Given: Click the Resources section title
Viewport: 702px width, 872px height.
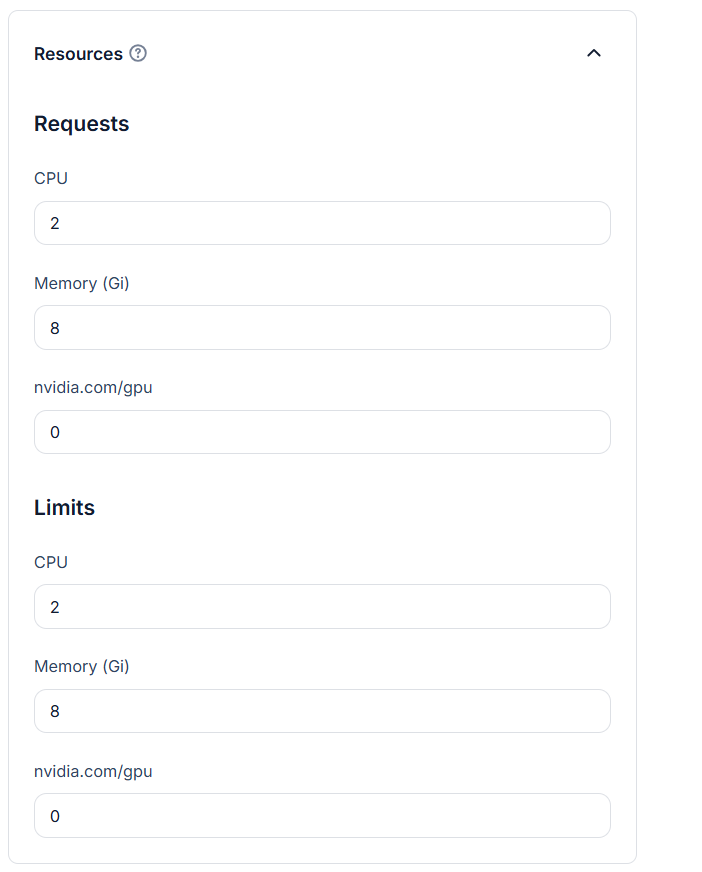Looking at the screenshot, I should coord(79,54).
